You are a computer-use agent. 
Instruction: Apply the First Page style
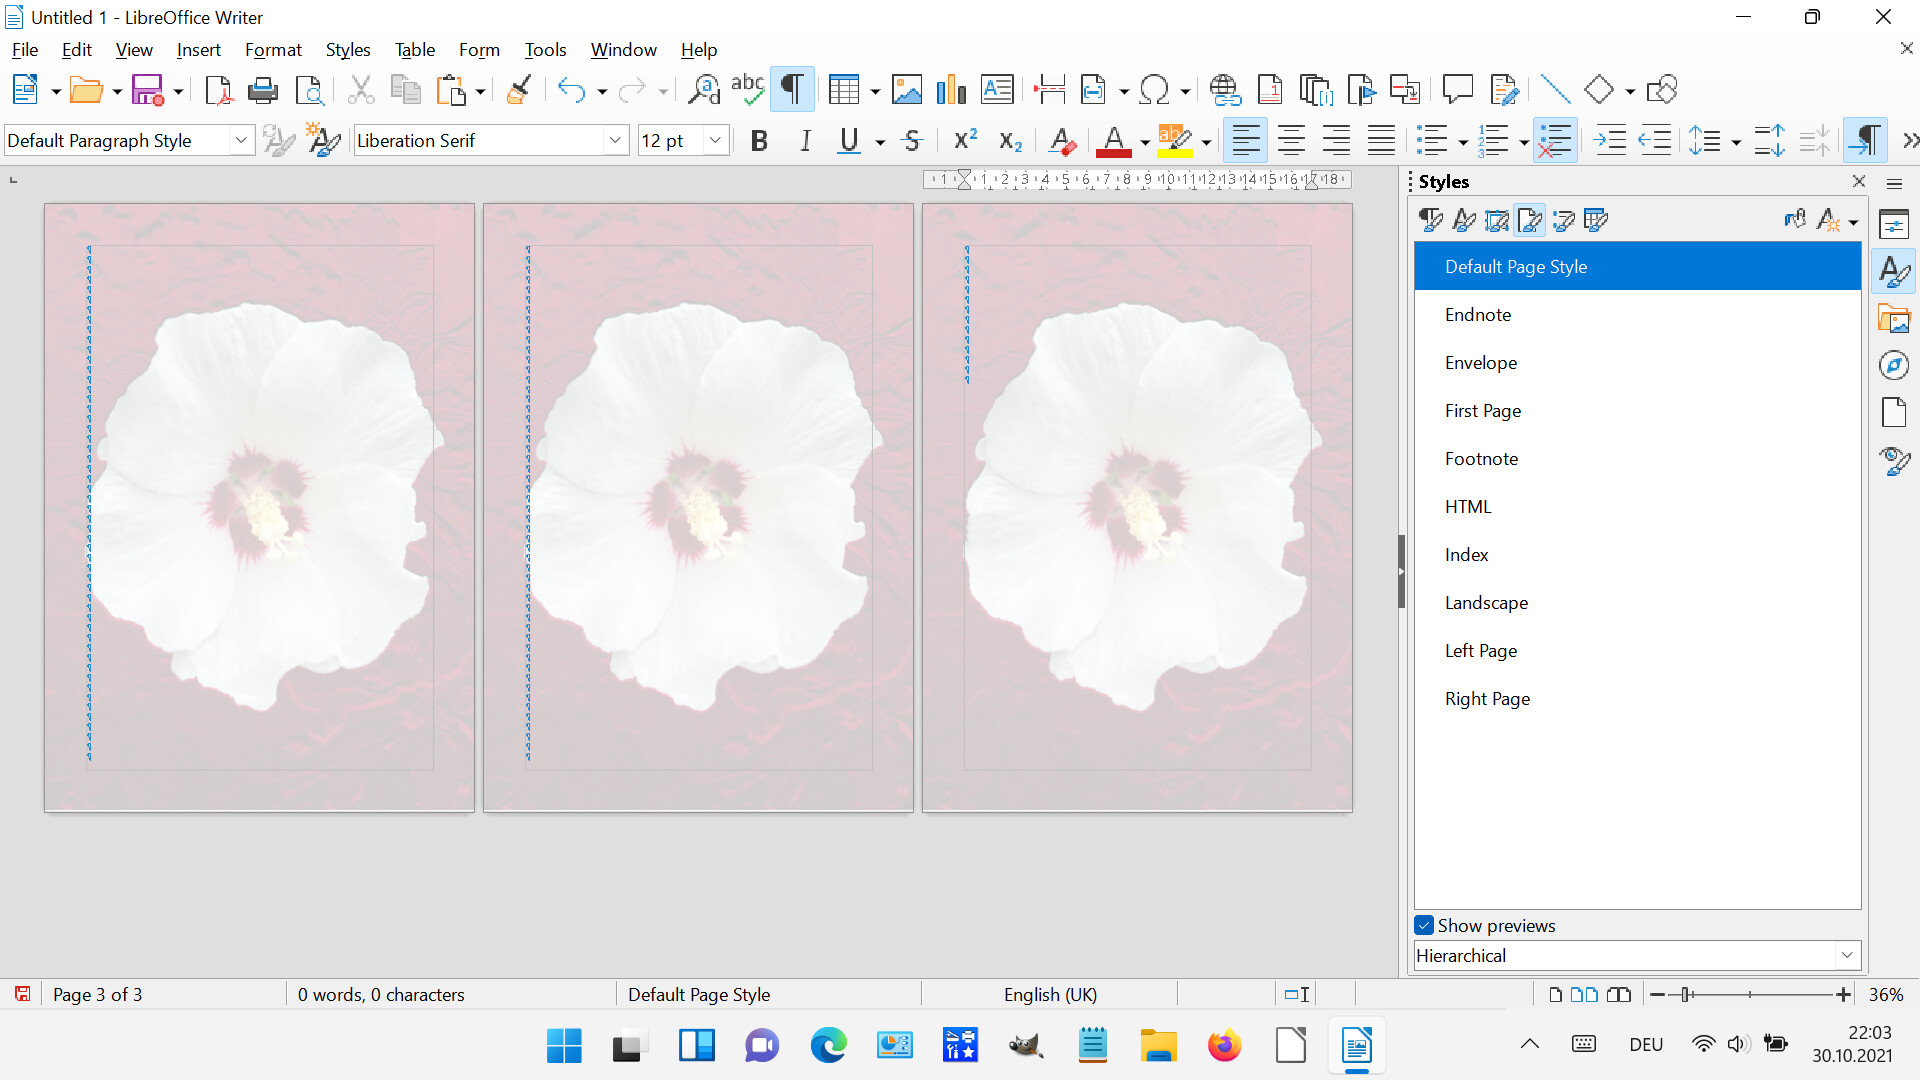(1483, 410)
